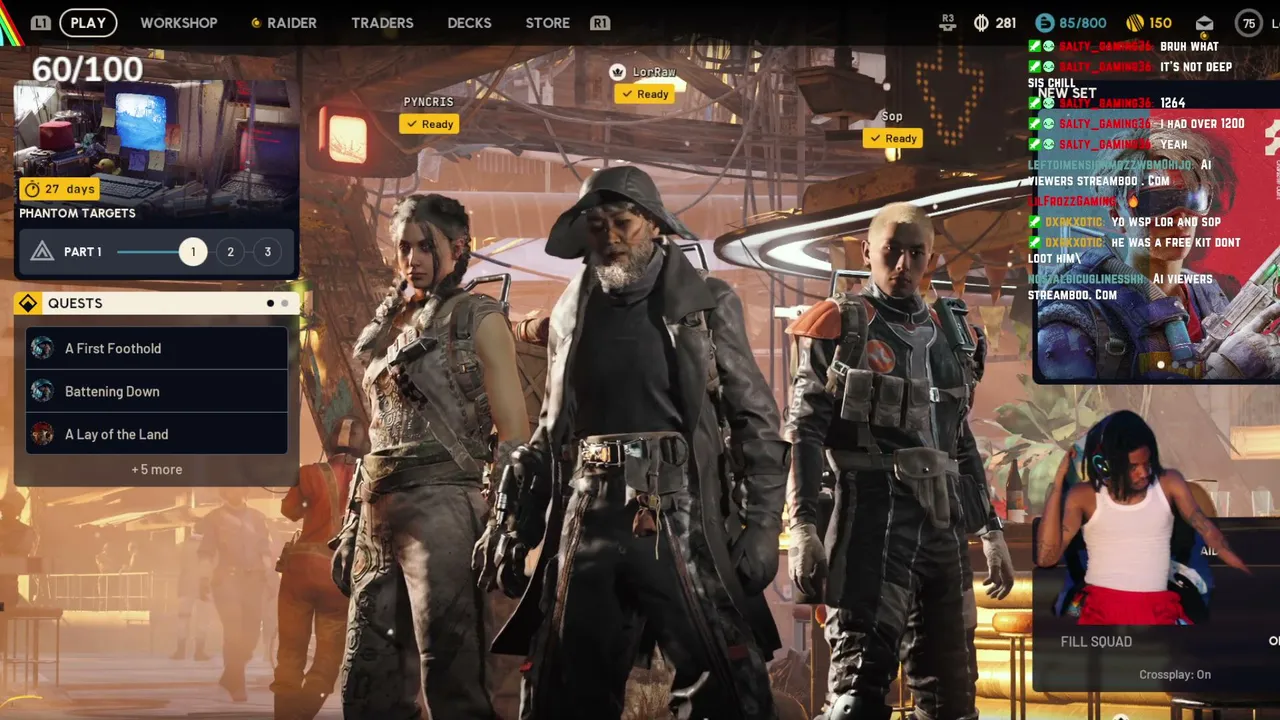1280x720 pixels.
Task: Click the 85/800 stash count
Action: (x=1083, y=23)
